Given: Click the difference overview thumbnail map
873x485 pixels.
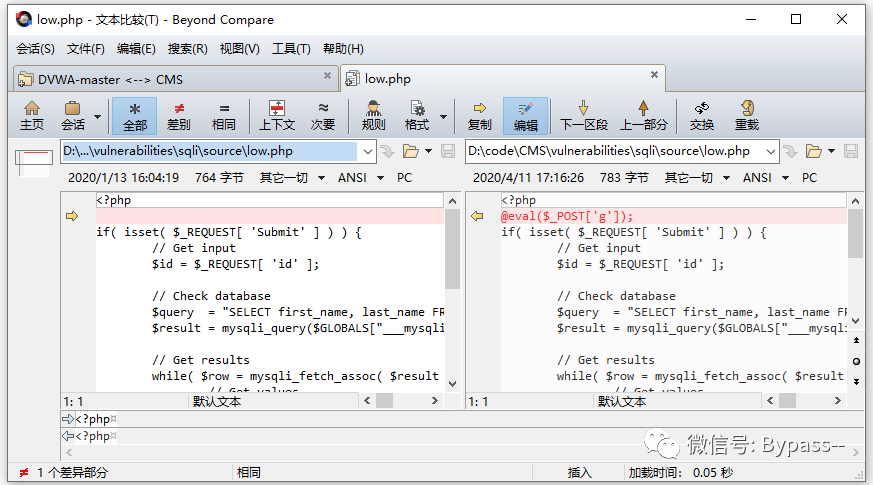Looking at the screenshot, I should click(34, 163).
